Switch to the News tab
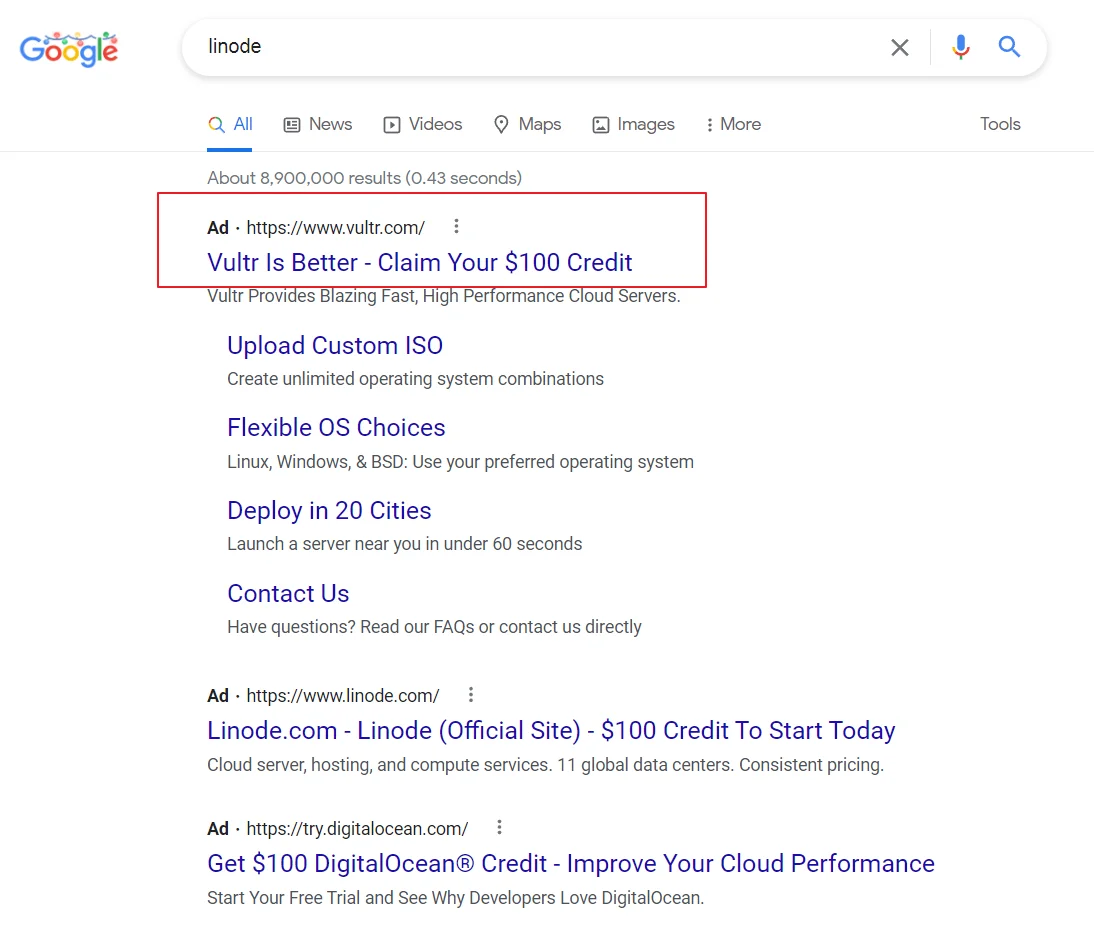 (318, 124)
